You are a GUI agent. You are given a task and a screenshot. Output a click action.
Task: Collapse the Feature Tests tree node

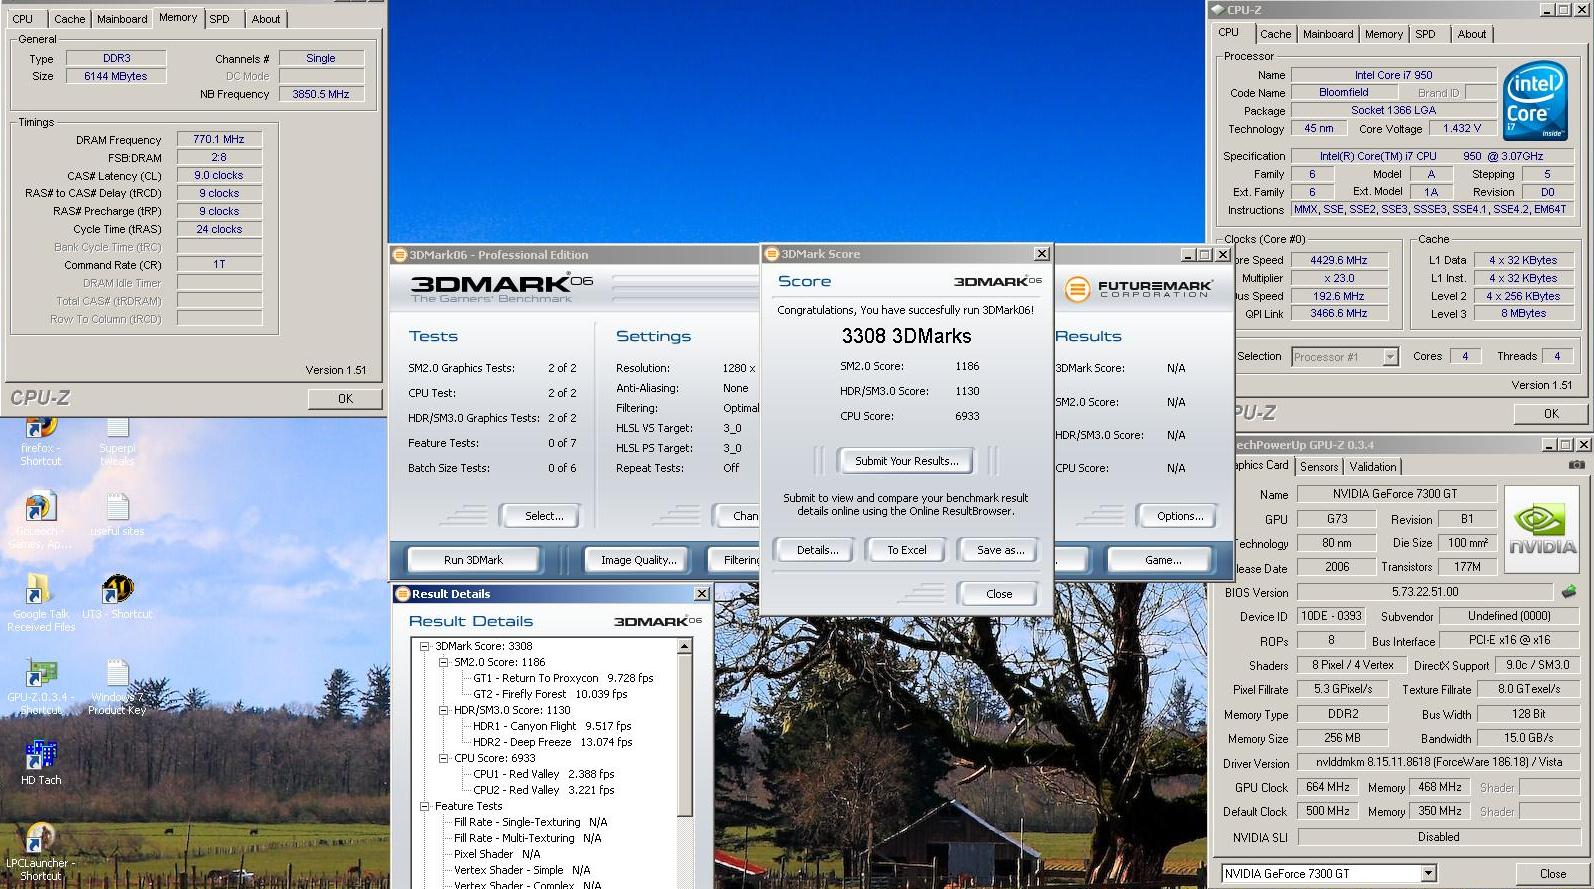click(425, 806)
